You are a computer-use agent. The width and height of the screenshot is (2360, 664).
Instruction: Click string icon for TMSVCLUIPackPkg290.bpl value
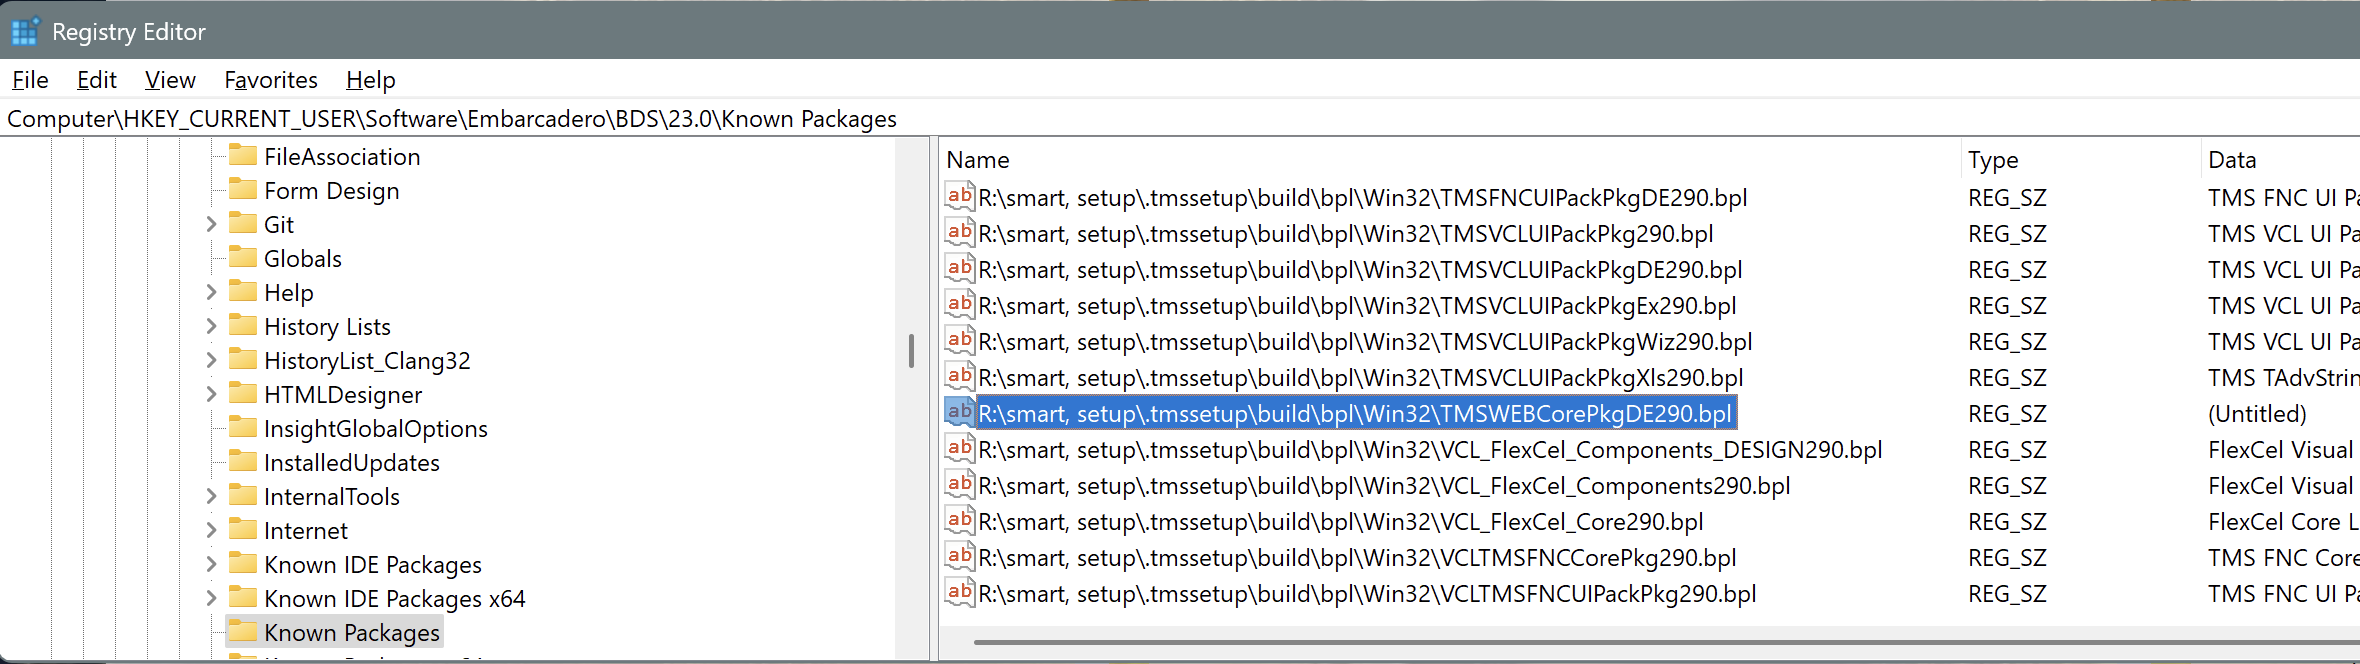(x=960, y=232)
